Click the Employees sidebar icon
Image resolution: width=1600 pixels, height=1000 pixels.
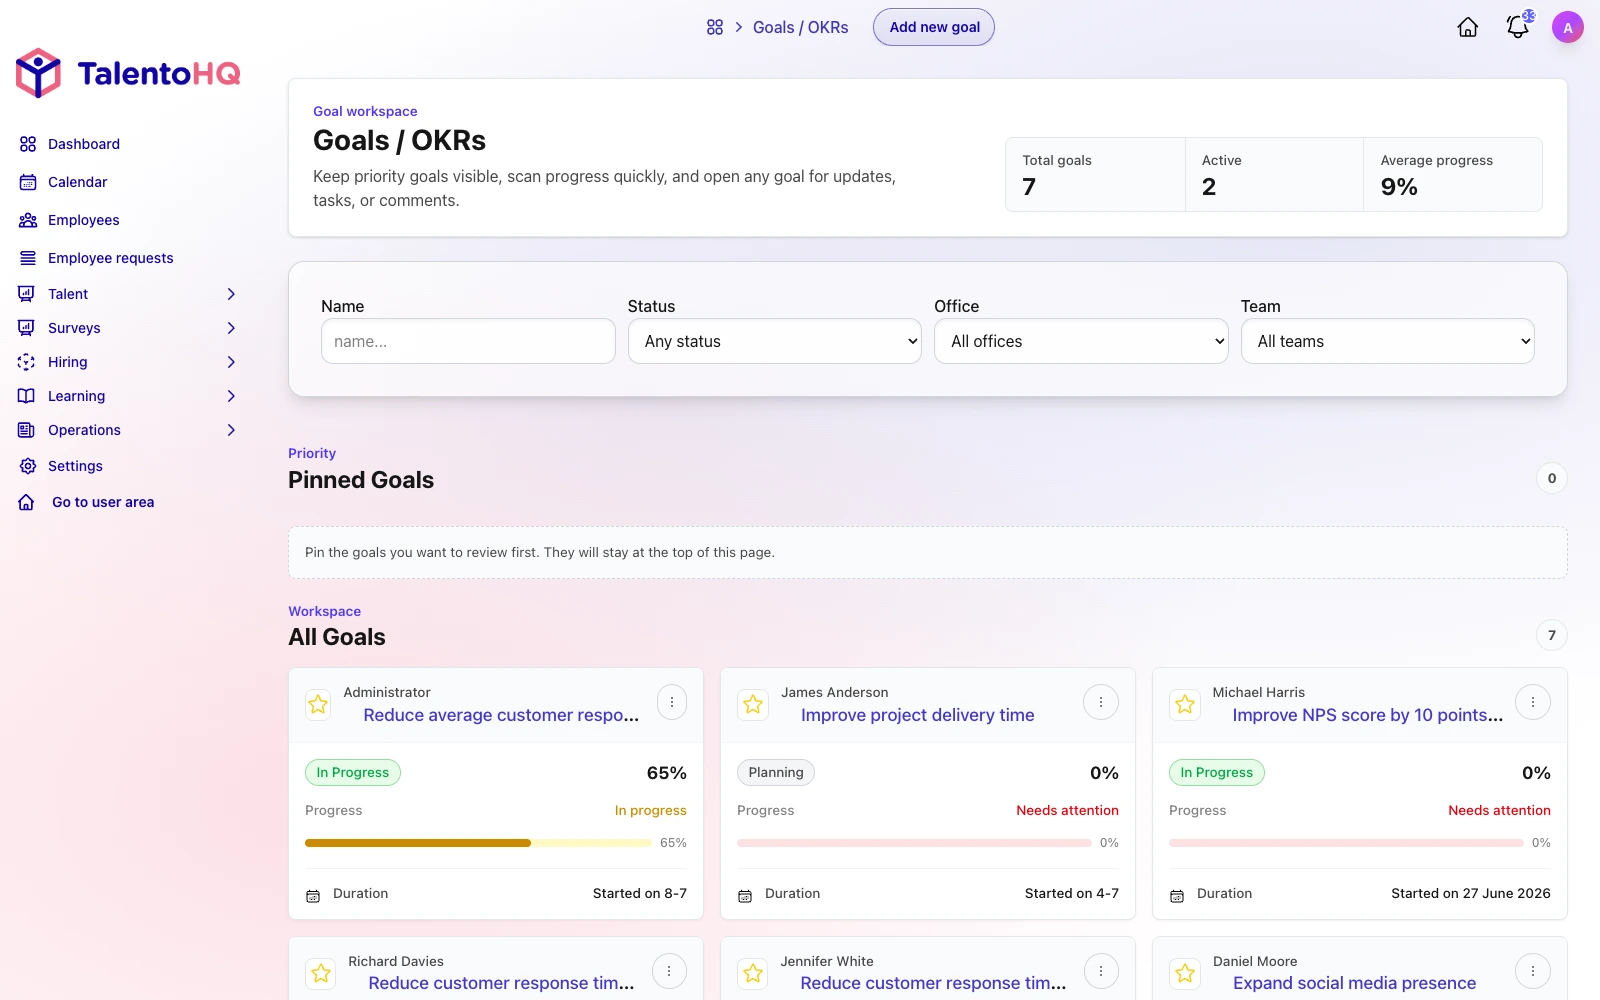[x=28, y=220]
